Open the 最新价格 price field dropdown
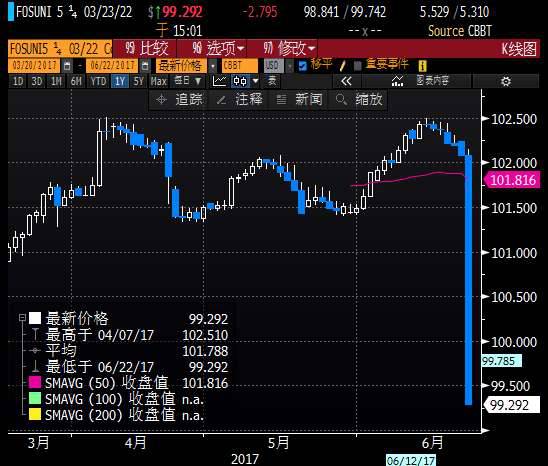The height and width of the screenshot is (466, 548). [x=212, y=66]
